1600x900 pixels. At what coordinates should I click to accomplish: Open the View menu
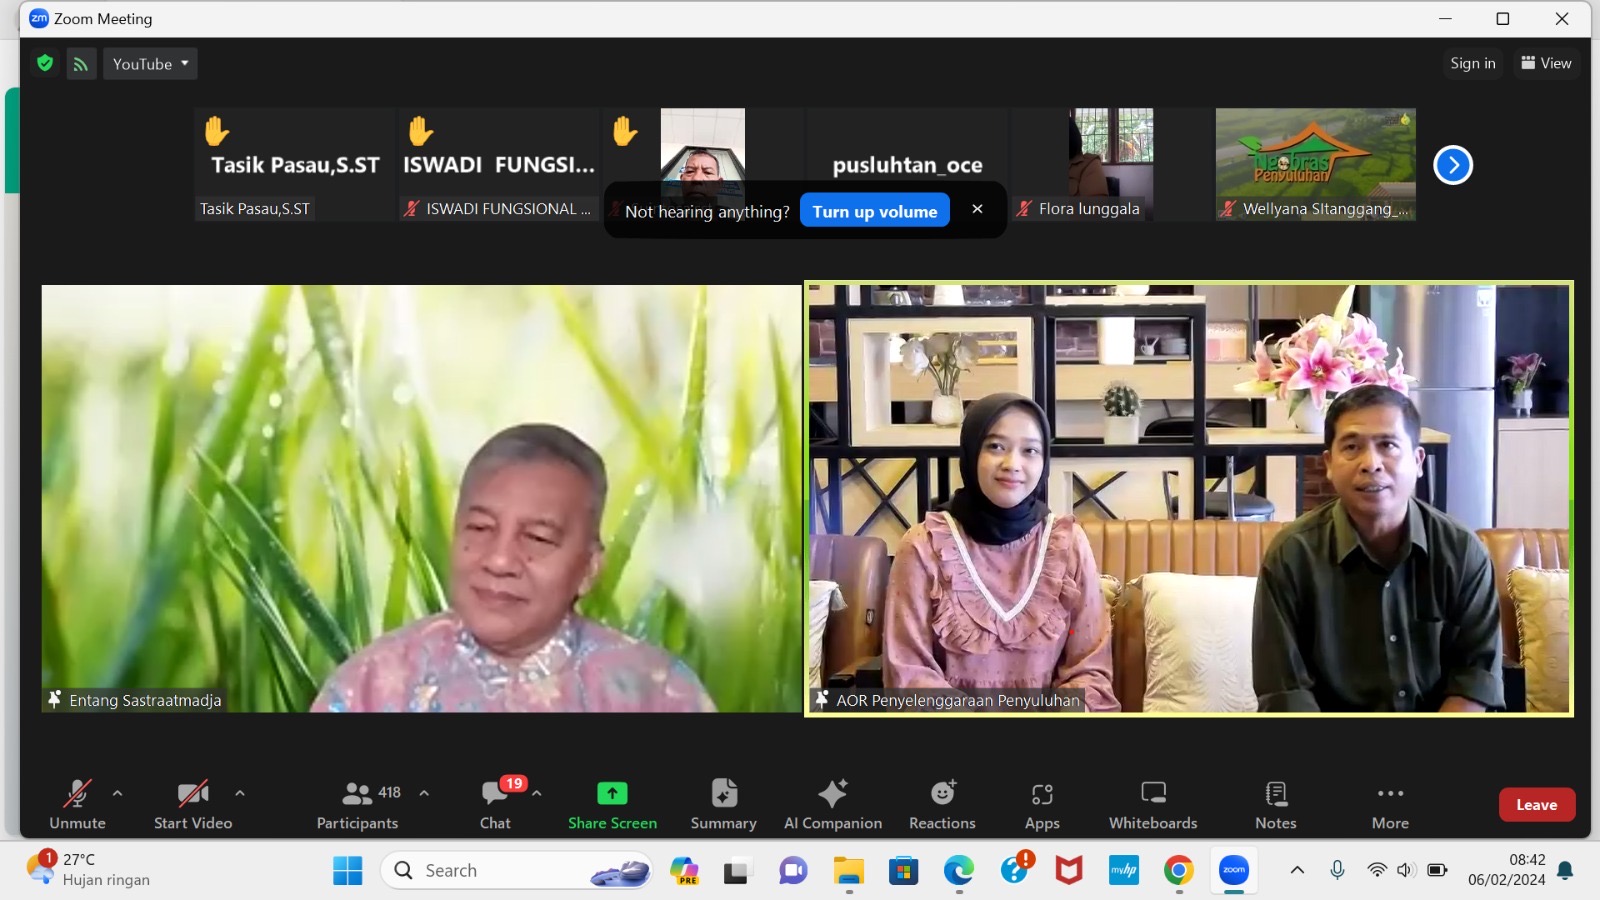[x=1546, y=63]
